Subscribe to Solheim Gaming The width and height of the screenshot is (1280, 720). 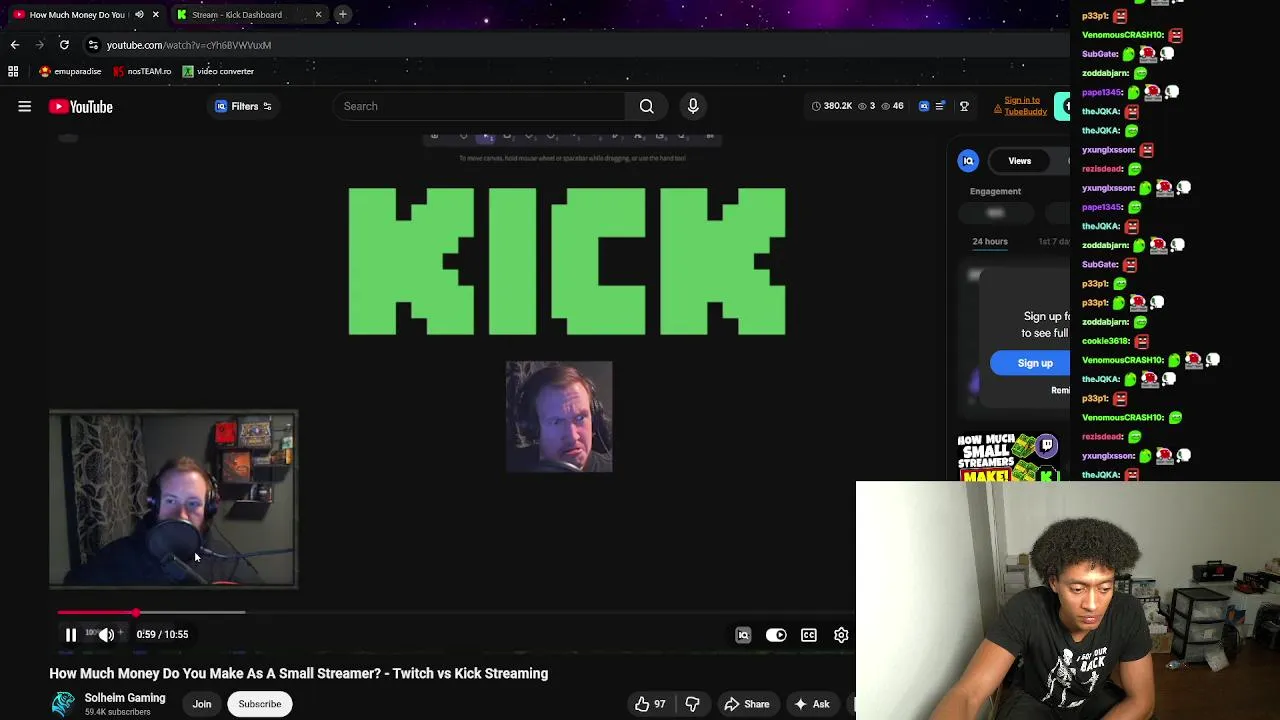(260, 704)
